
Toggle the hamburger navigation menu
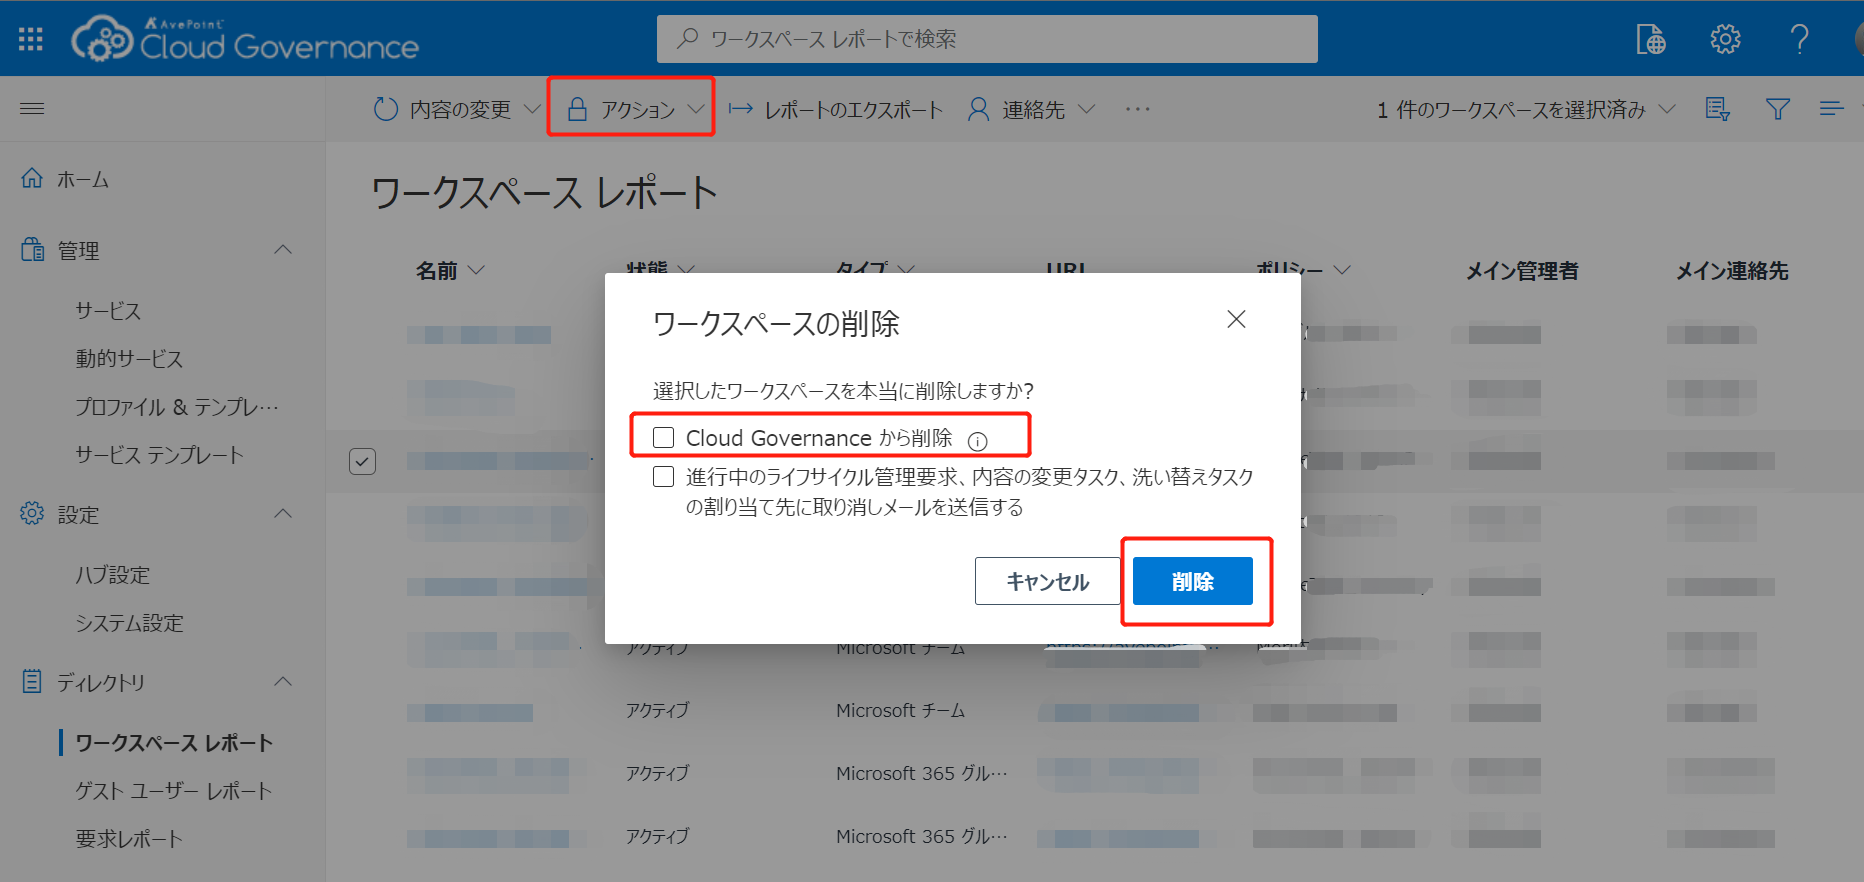point(32,108)
